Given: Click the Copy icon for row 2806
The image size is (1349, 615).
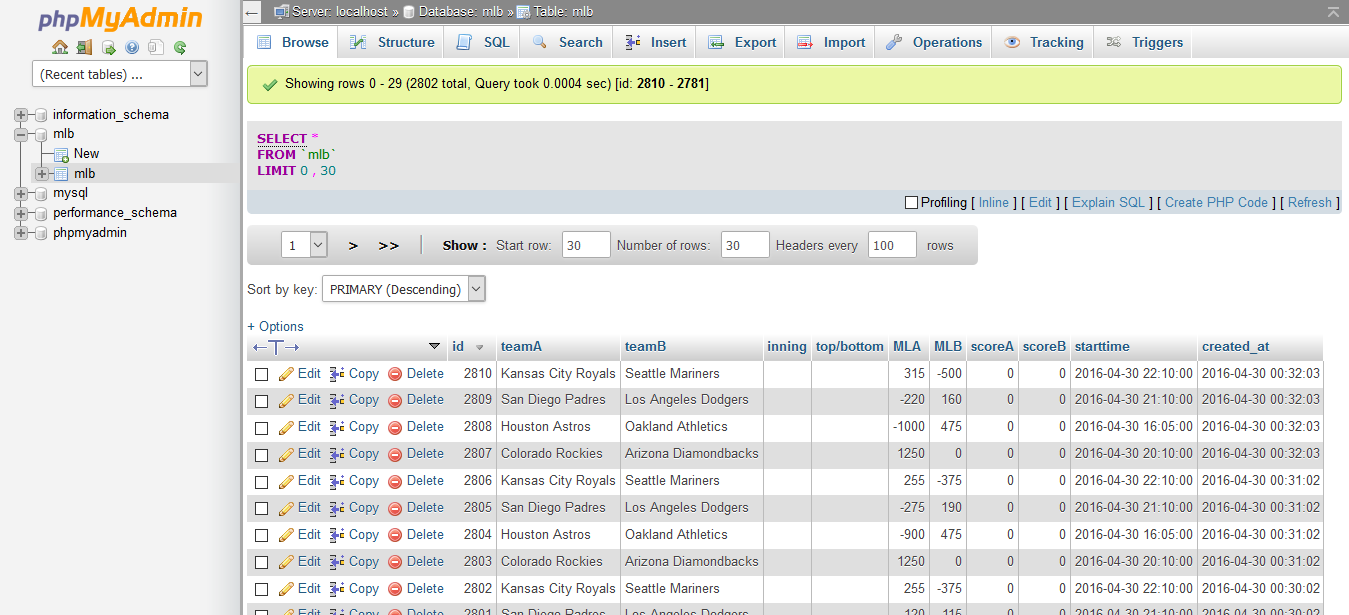Looking at the screenshot, I should click(x=337, y=481).
